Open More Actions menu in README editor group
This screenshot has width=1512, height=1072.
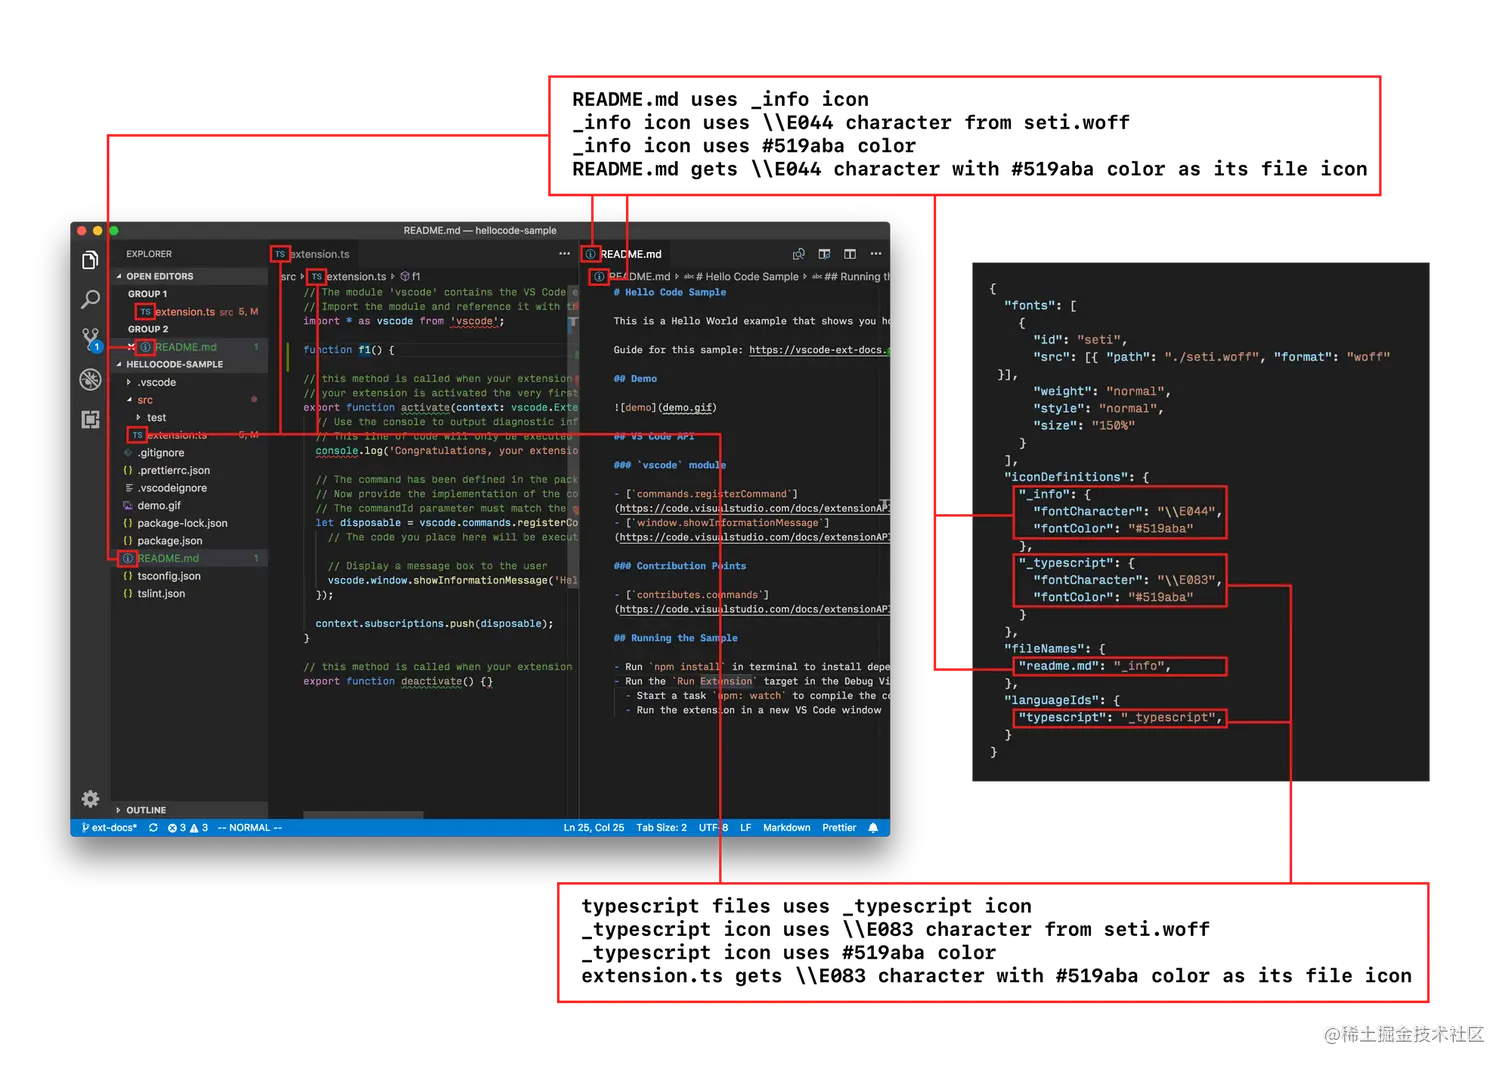(876, 254)
